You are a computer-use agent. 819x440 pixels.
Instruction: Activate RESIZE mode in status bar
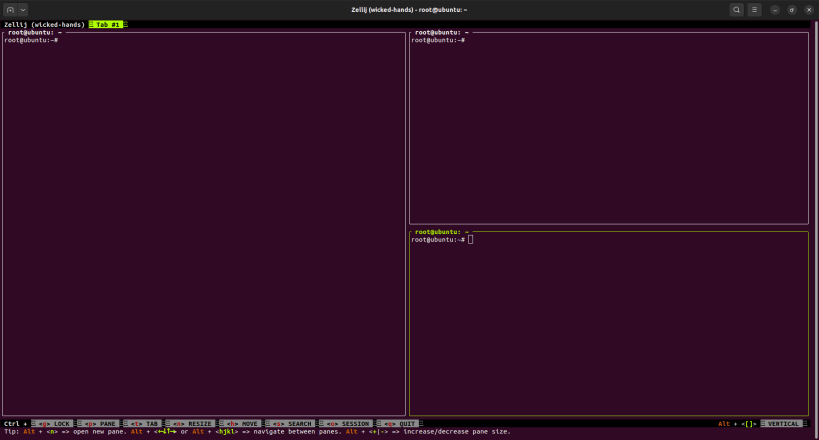tap(192, 424)
